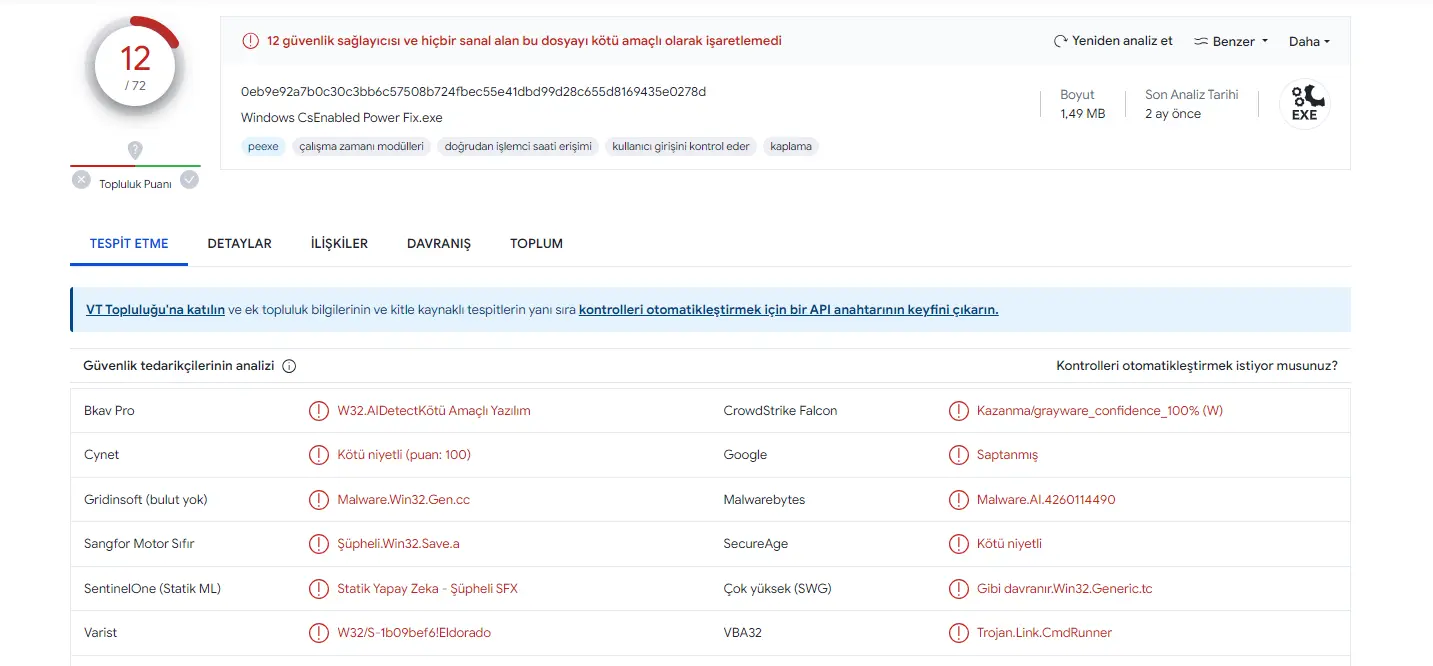Open the Benzer dropdown
This screenshot has height=666, width=1433.
tap(1231, 41)
